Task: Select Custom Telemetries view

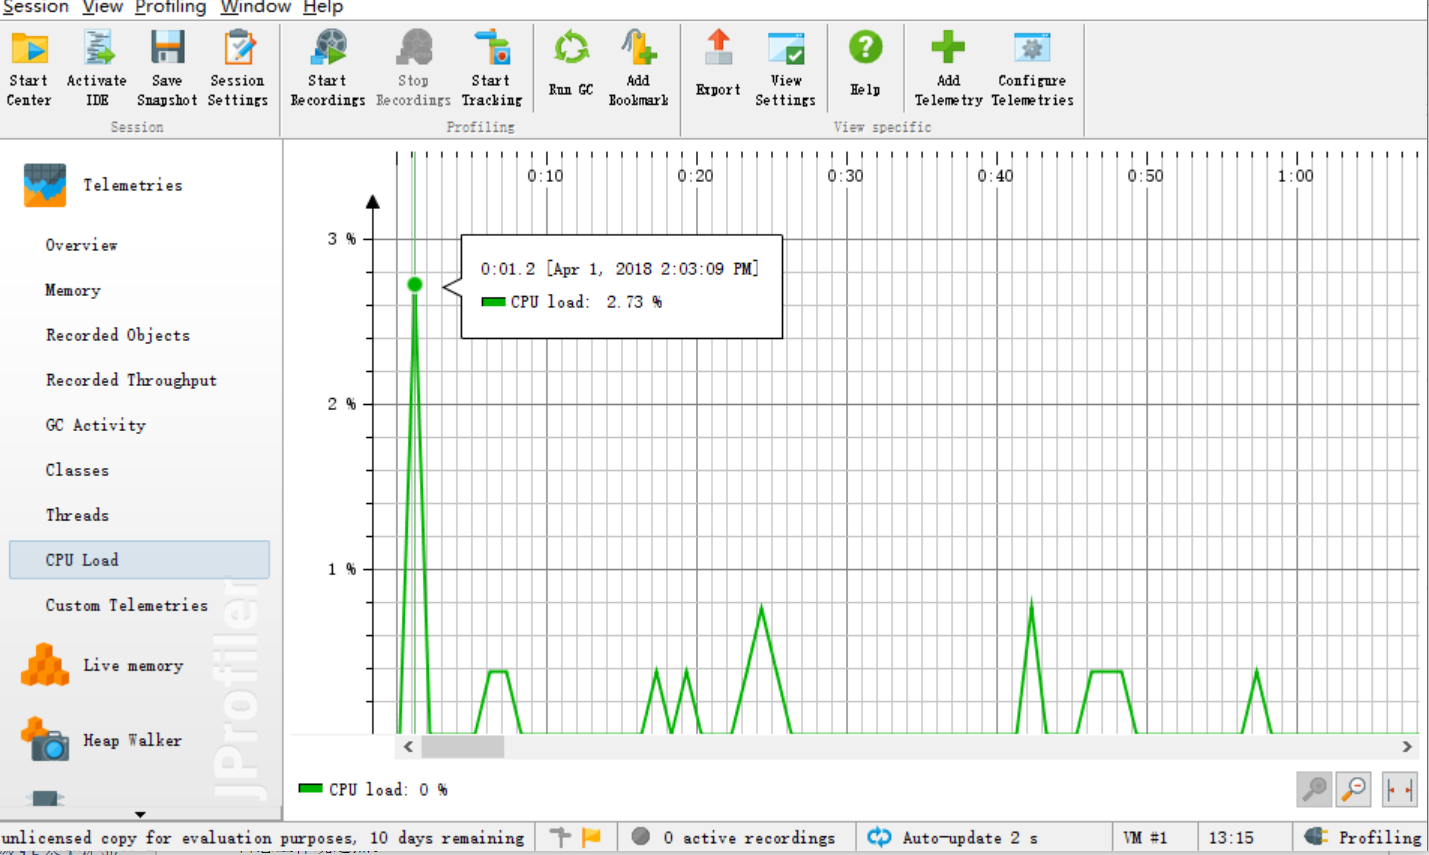Action: (127, 605)
